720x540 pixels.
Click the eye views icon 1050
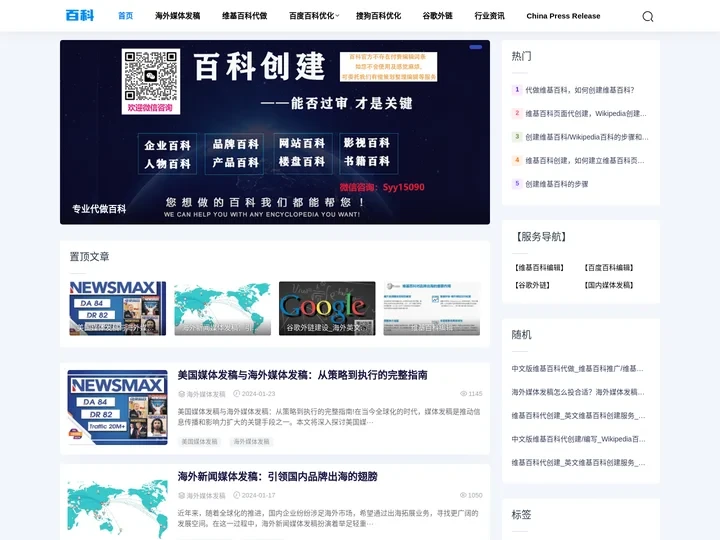463,495
